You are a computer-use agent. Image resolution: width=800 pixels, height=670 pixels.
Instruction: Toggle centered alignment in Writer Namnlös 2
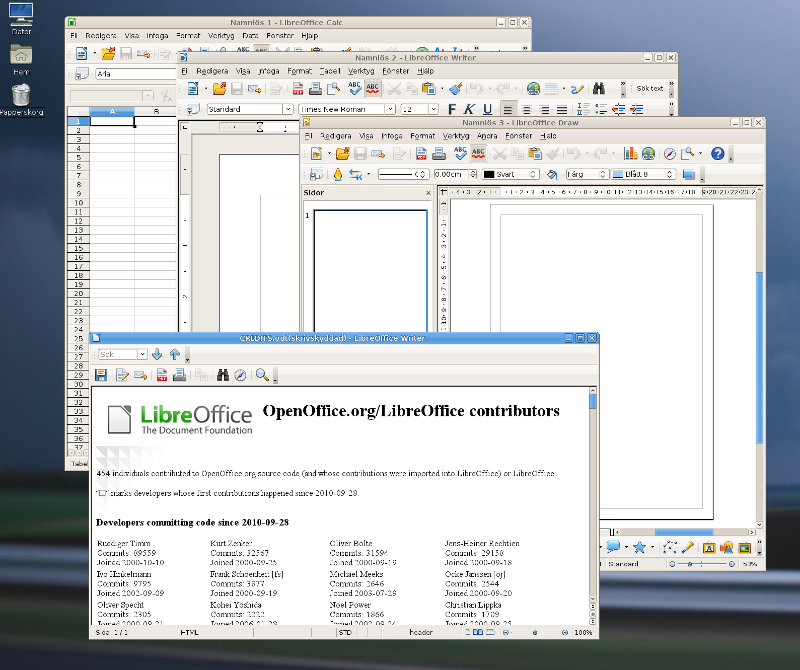coord(527,109)
